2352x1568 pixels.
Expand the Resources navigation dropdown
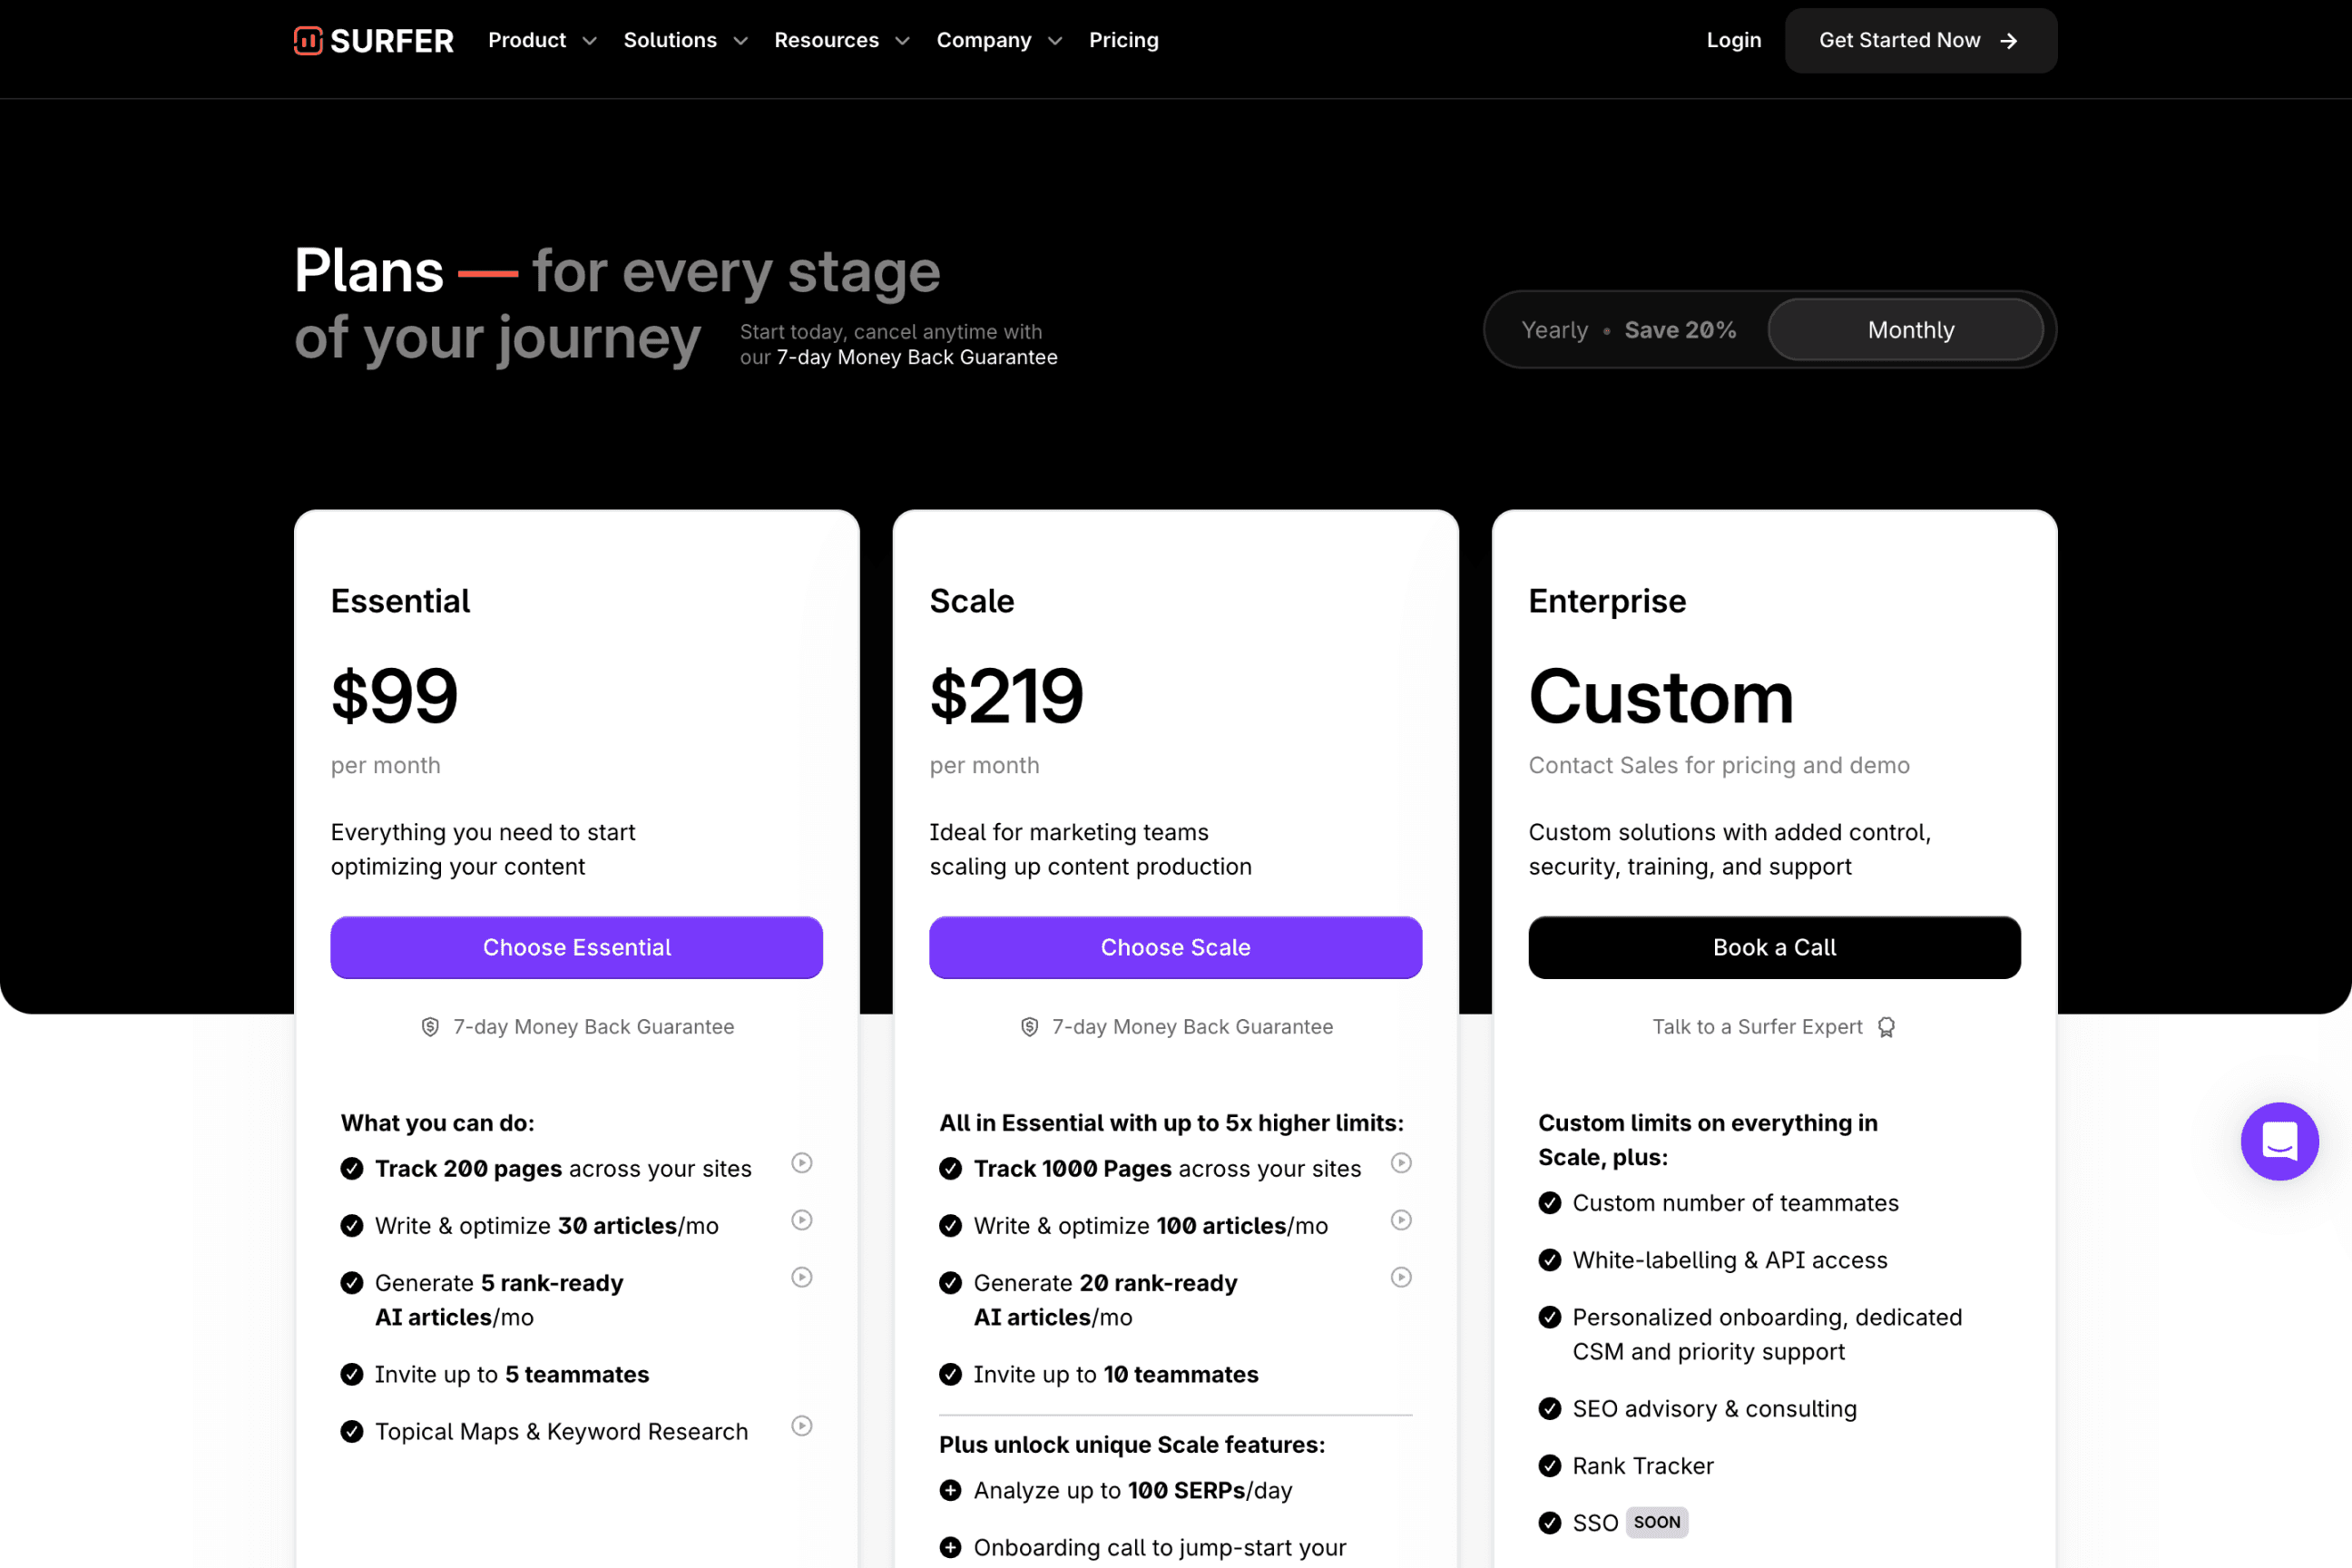[841, 40]
